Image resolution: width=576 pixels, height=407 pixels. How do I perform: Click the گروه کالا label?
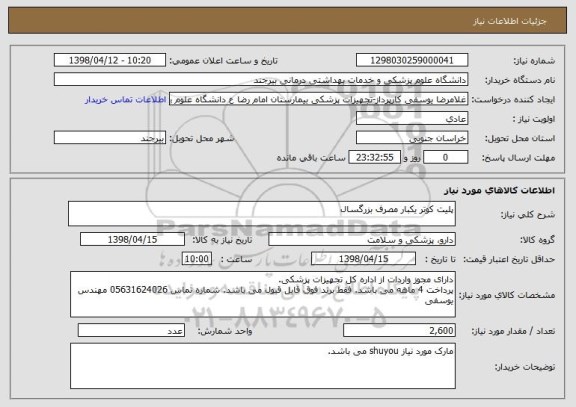click(537, 240)
